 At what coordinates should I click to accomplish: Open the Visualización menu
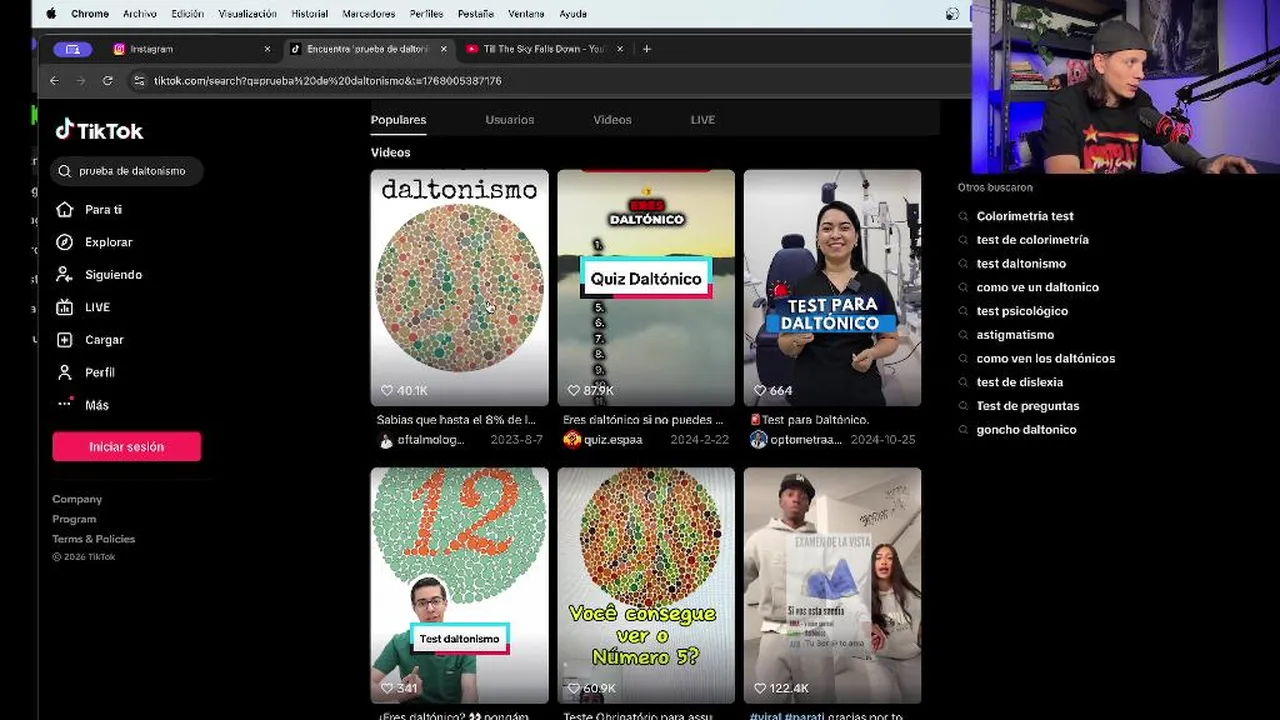247,14
